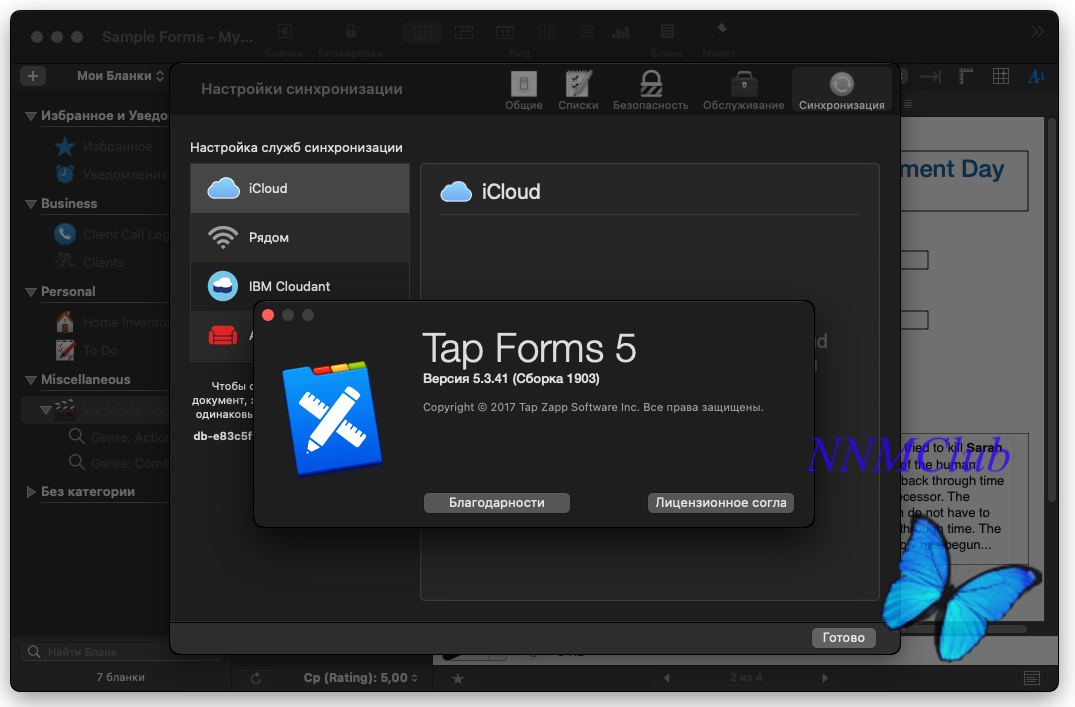Open Home Inventory form
1075x707 pixels.
[111, 322]
